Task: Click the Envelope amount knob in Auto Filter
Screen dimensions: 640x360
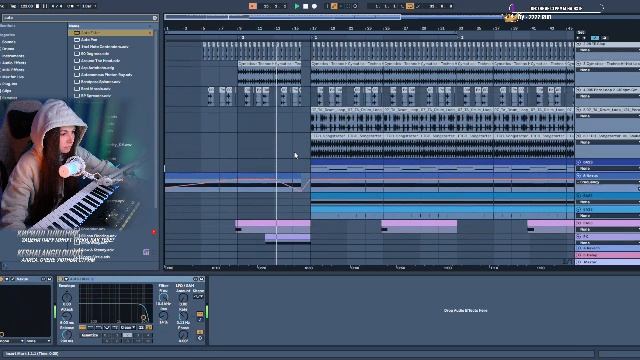Action: (x=67, y=298)
